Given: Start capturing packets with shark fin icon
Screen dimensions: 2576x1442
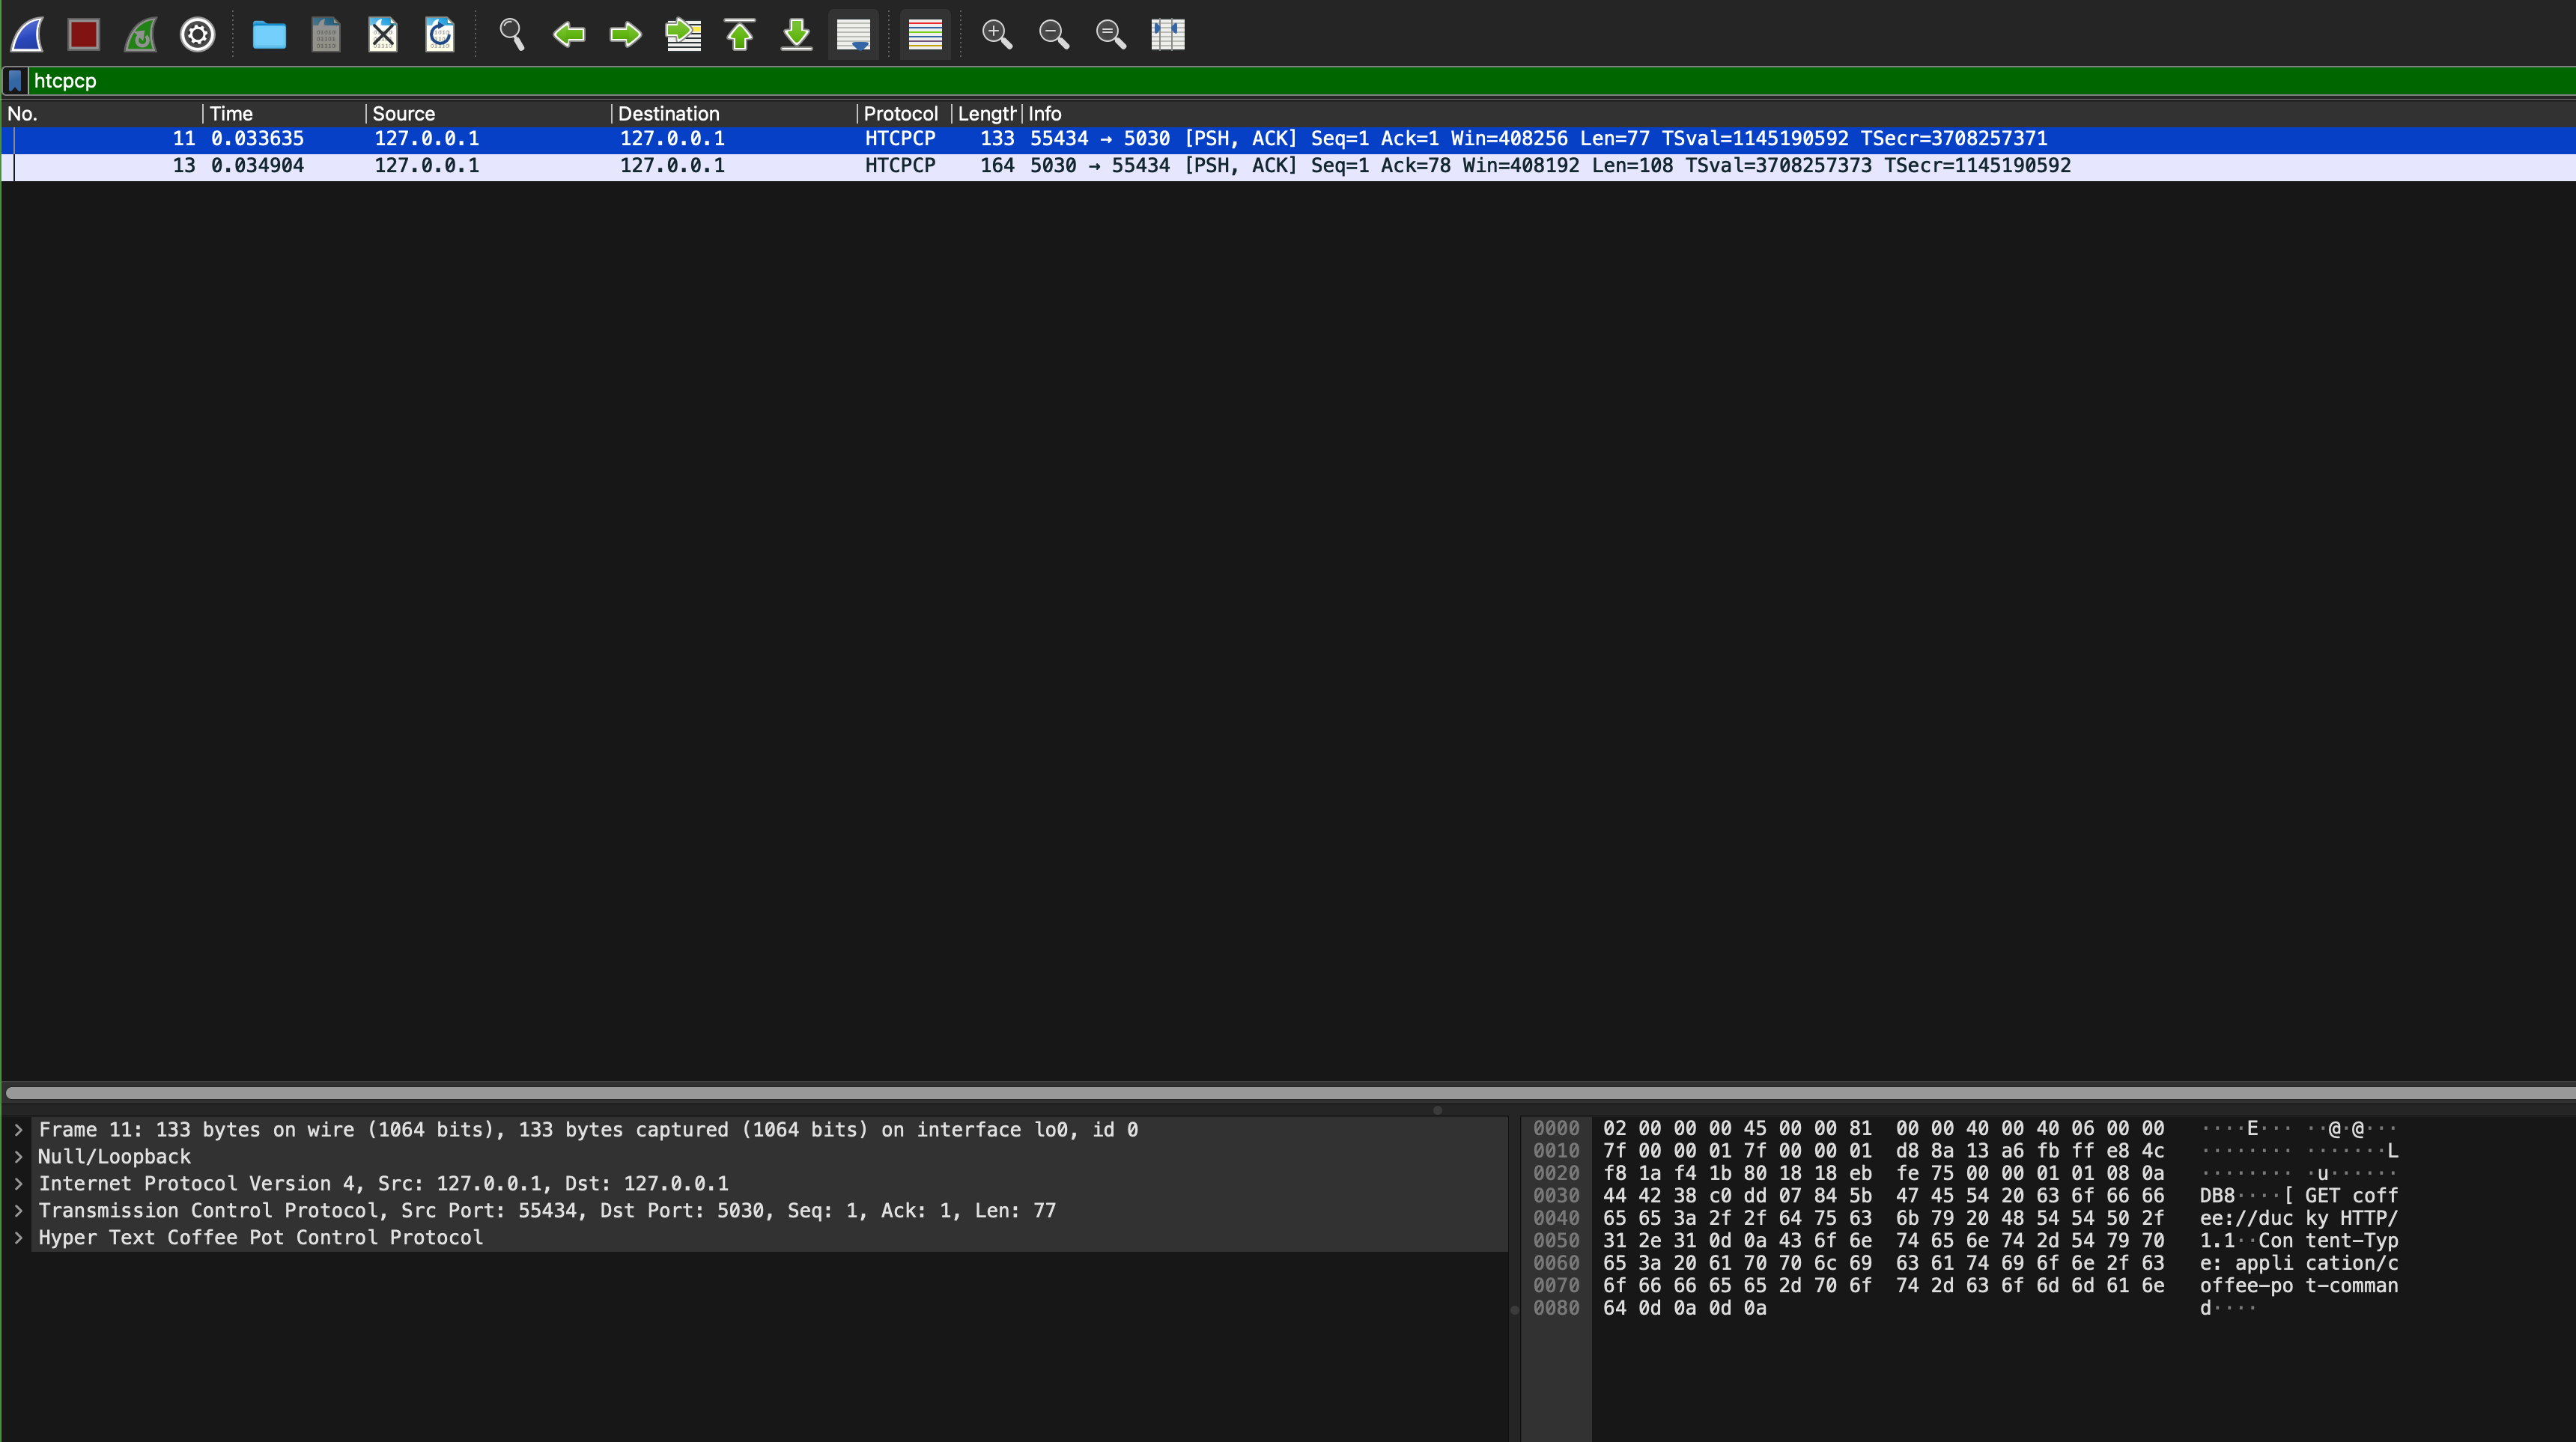Looking at the screenshot, I should coord(27,35).
